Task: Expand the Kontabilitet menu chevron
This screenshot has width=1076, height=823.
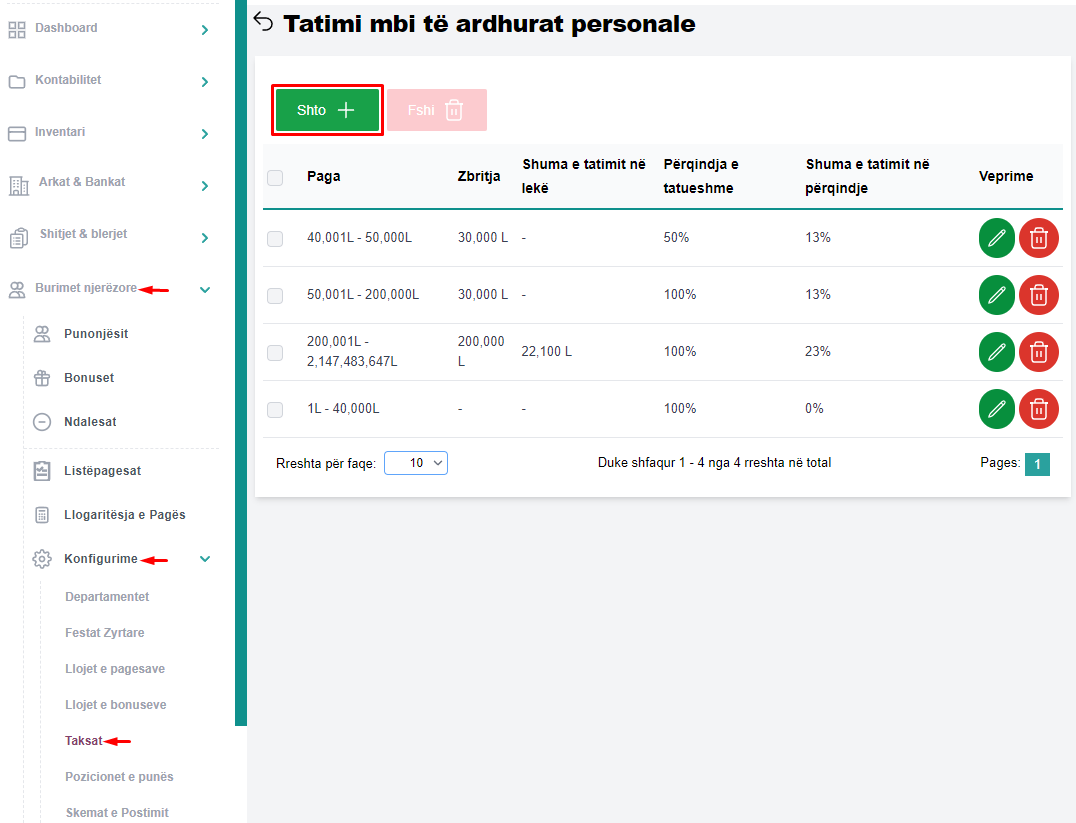Action: [x=204, y=82]
